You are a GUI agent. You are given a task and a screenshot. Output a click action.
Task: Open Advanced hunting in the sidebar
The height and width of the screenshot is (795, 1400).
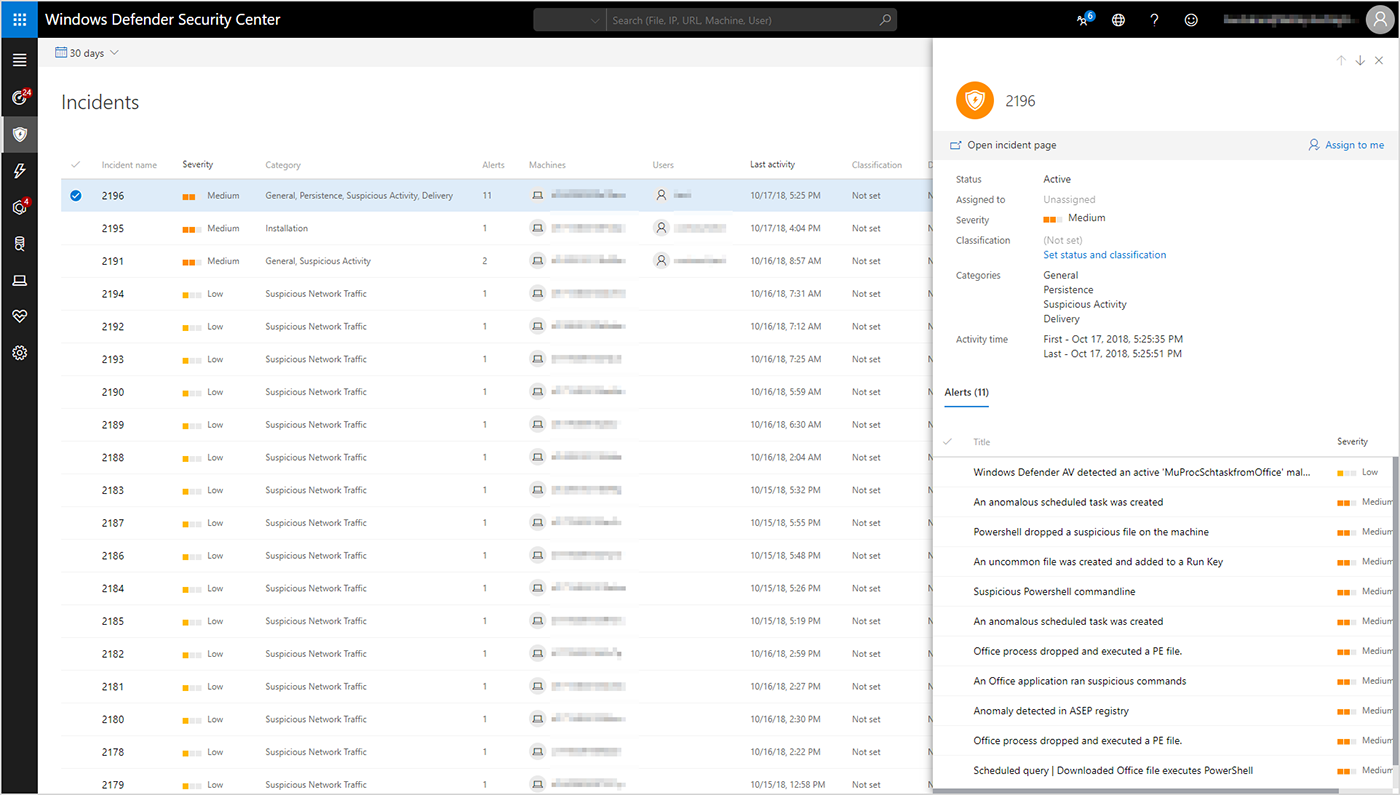(x=19, y=242)
